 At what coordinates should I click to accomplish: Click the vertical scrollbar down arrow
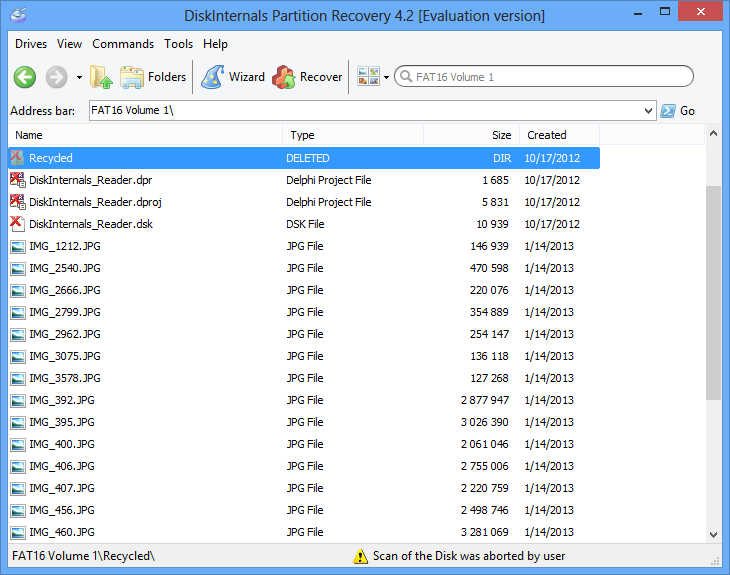pos(713,535)
